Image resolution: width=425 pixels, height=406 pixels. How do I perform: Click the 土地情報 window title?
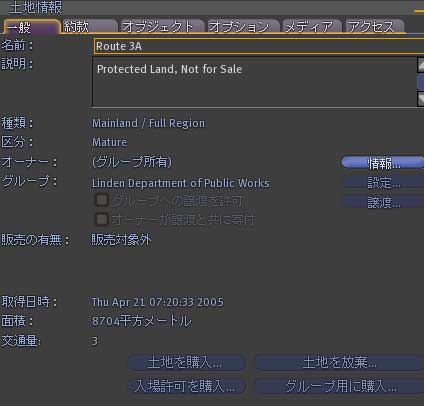coord(36,7)
